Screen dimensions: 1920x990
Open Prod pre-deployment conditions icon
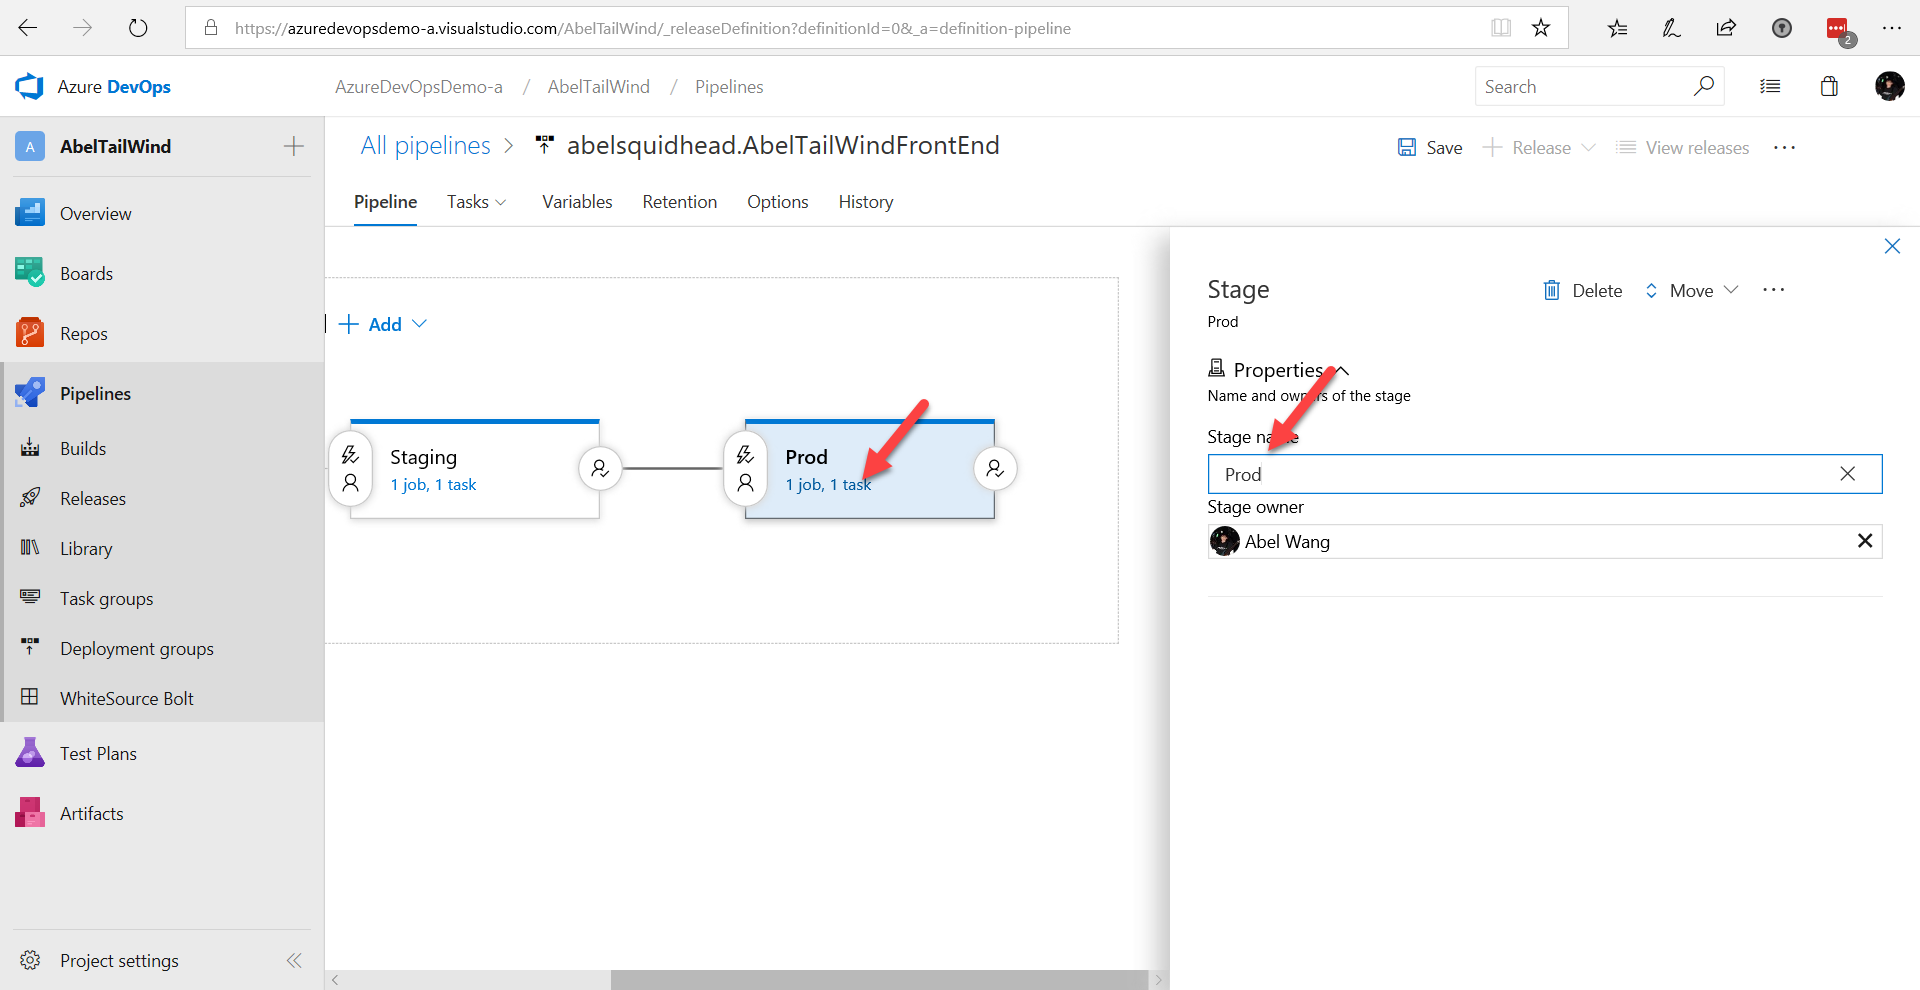(x=745, y=469)
